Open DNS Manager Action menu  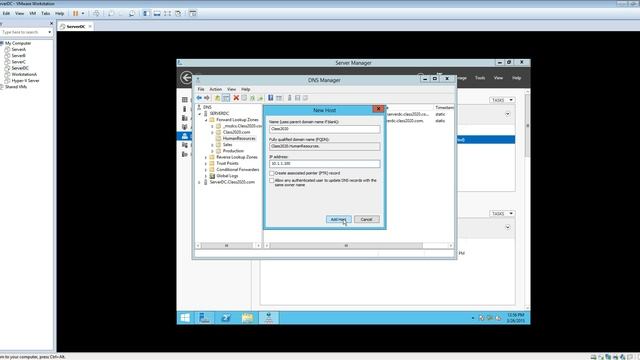[216, 89]
